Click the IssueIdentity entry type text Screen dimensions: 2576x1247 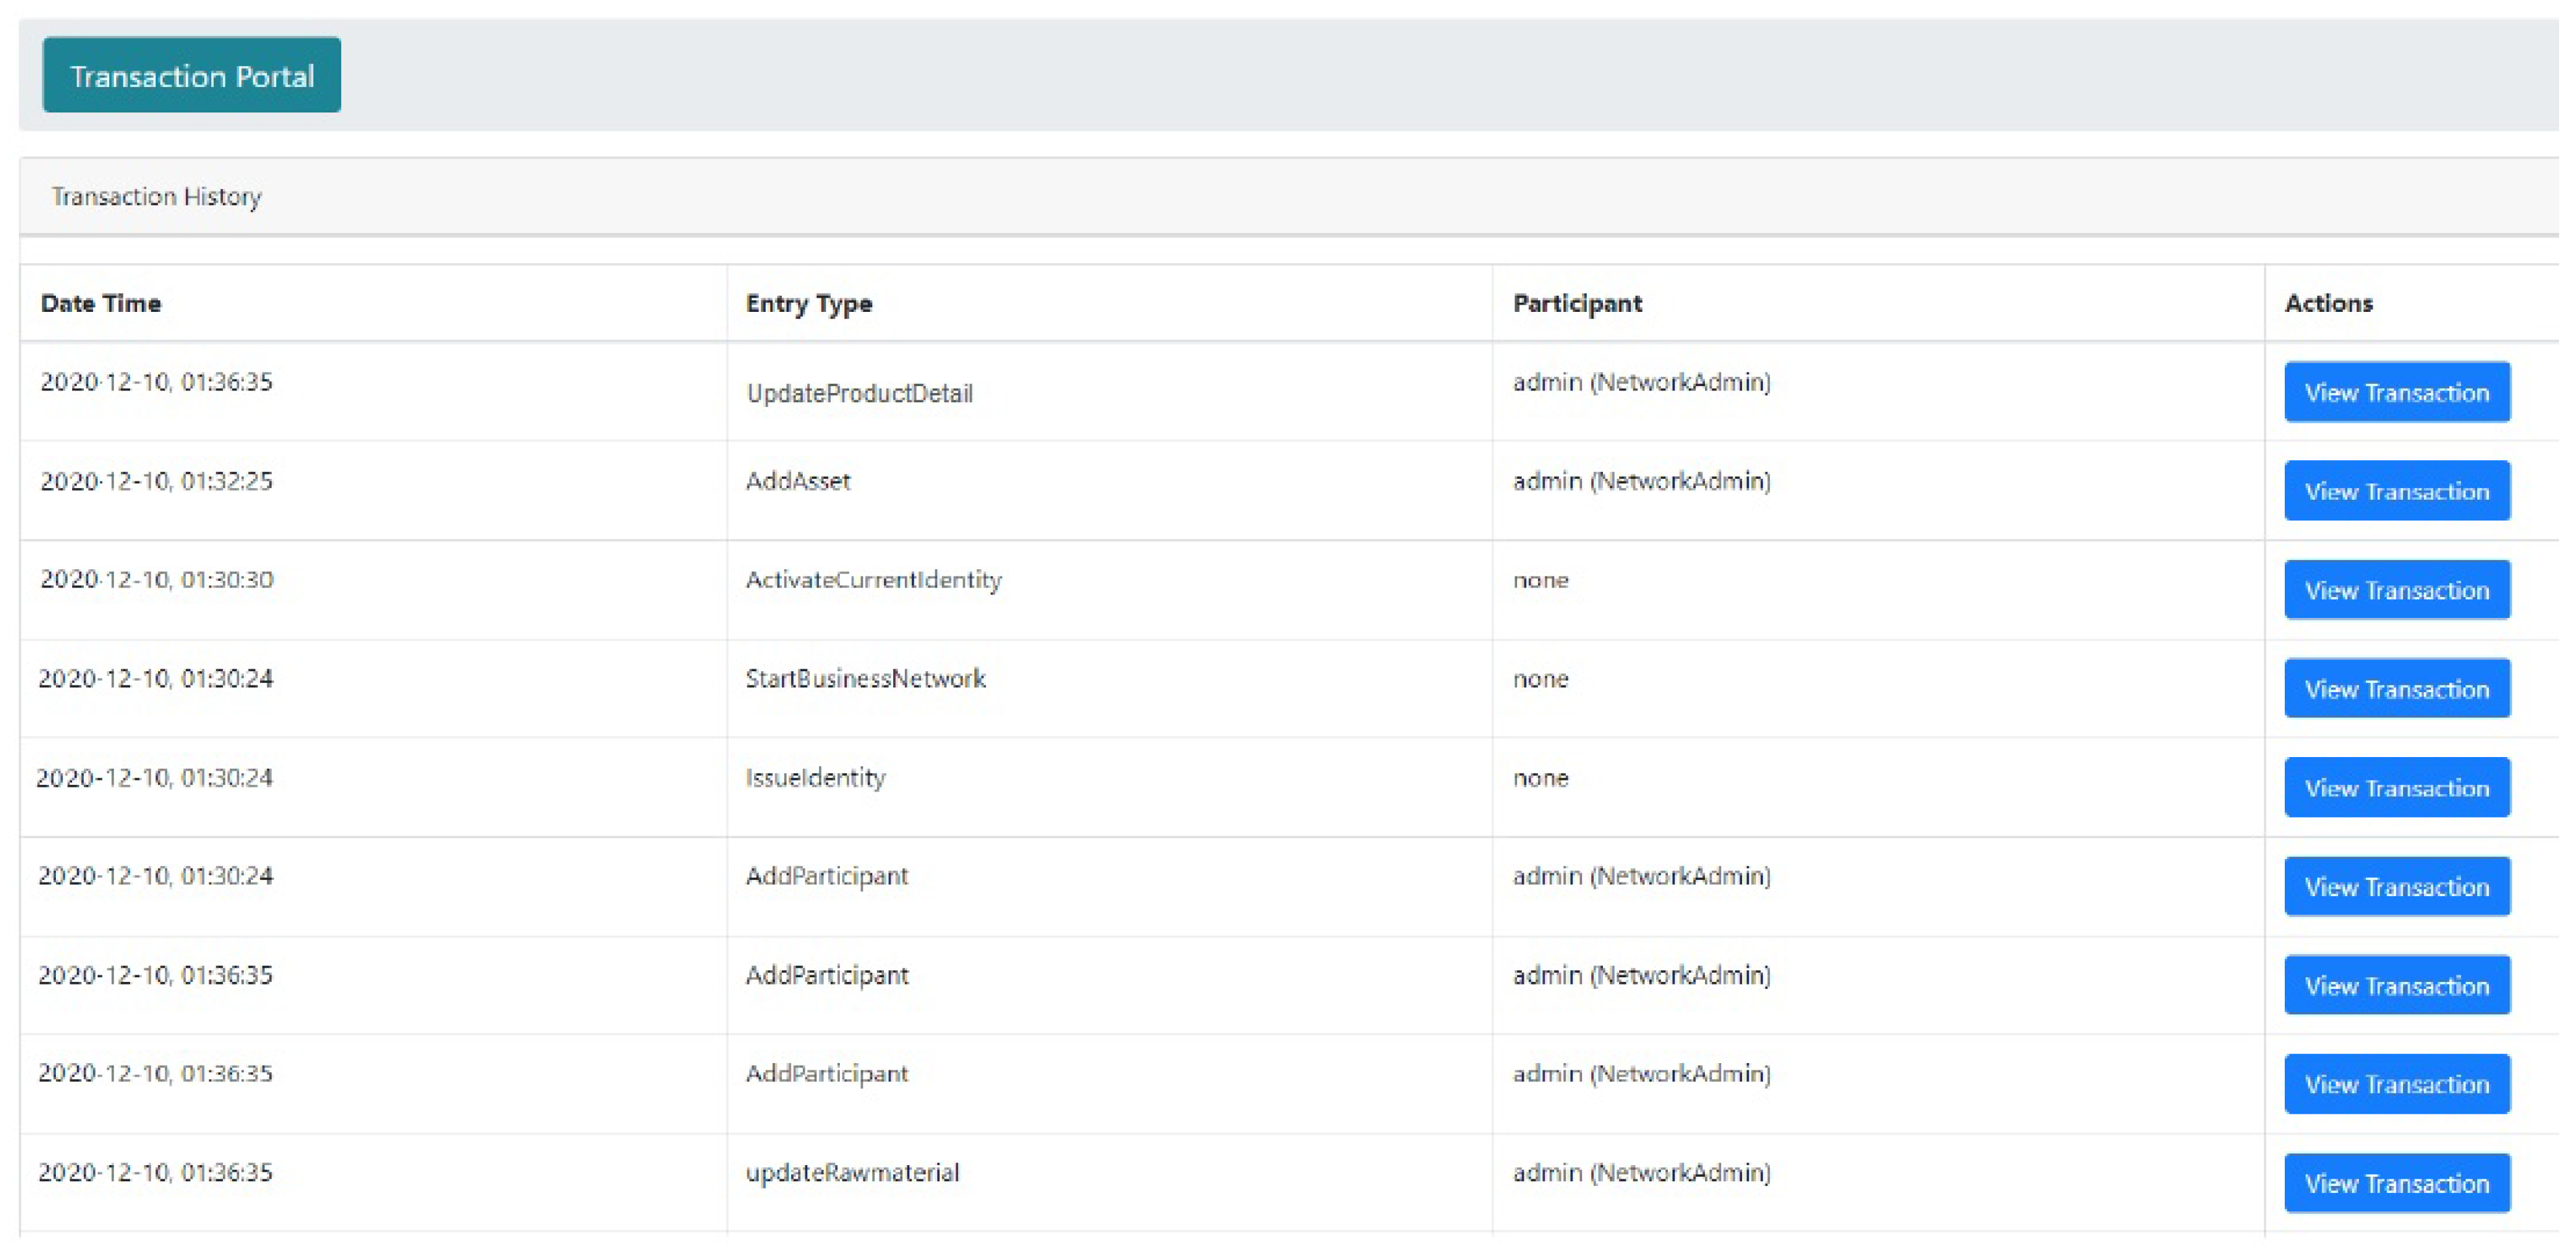point(815,778)
